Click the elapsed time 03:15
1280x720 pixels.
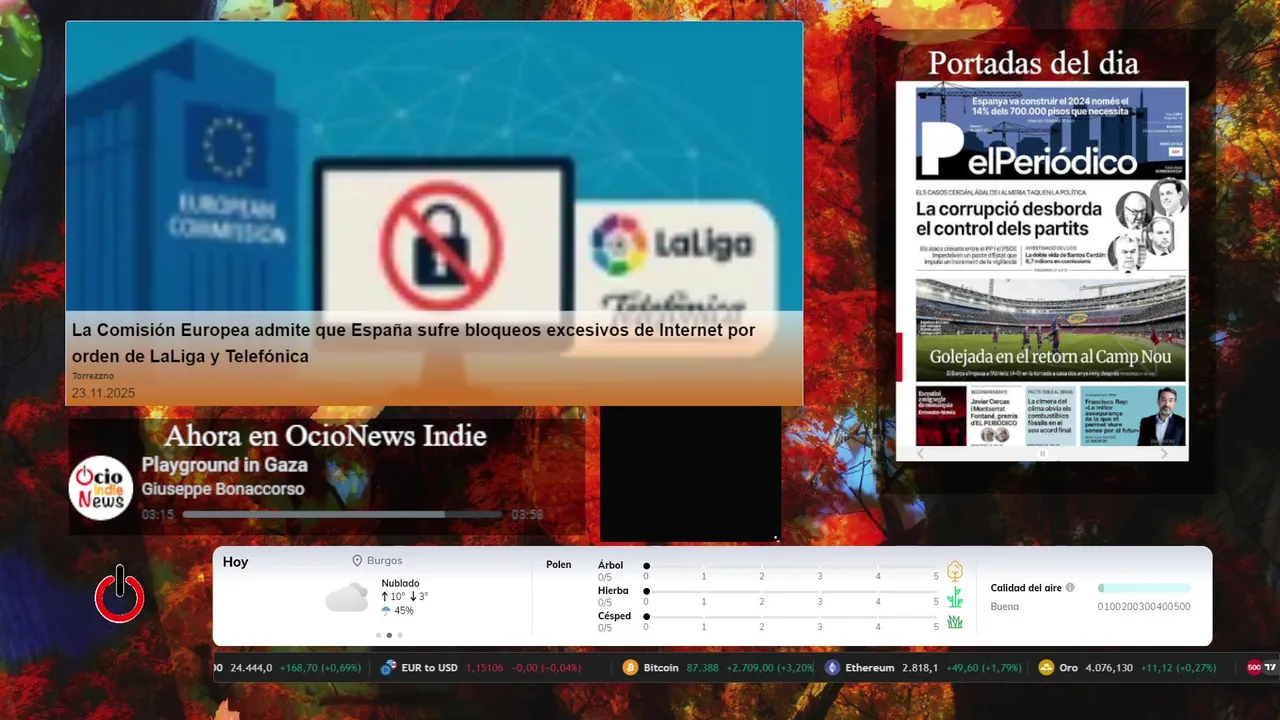pos(158,515)
